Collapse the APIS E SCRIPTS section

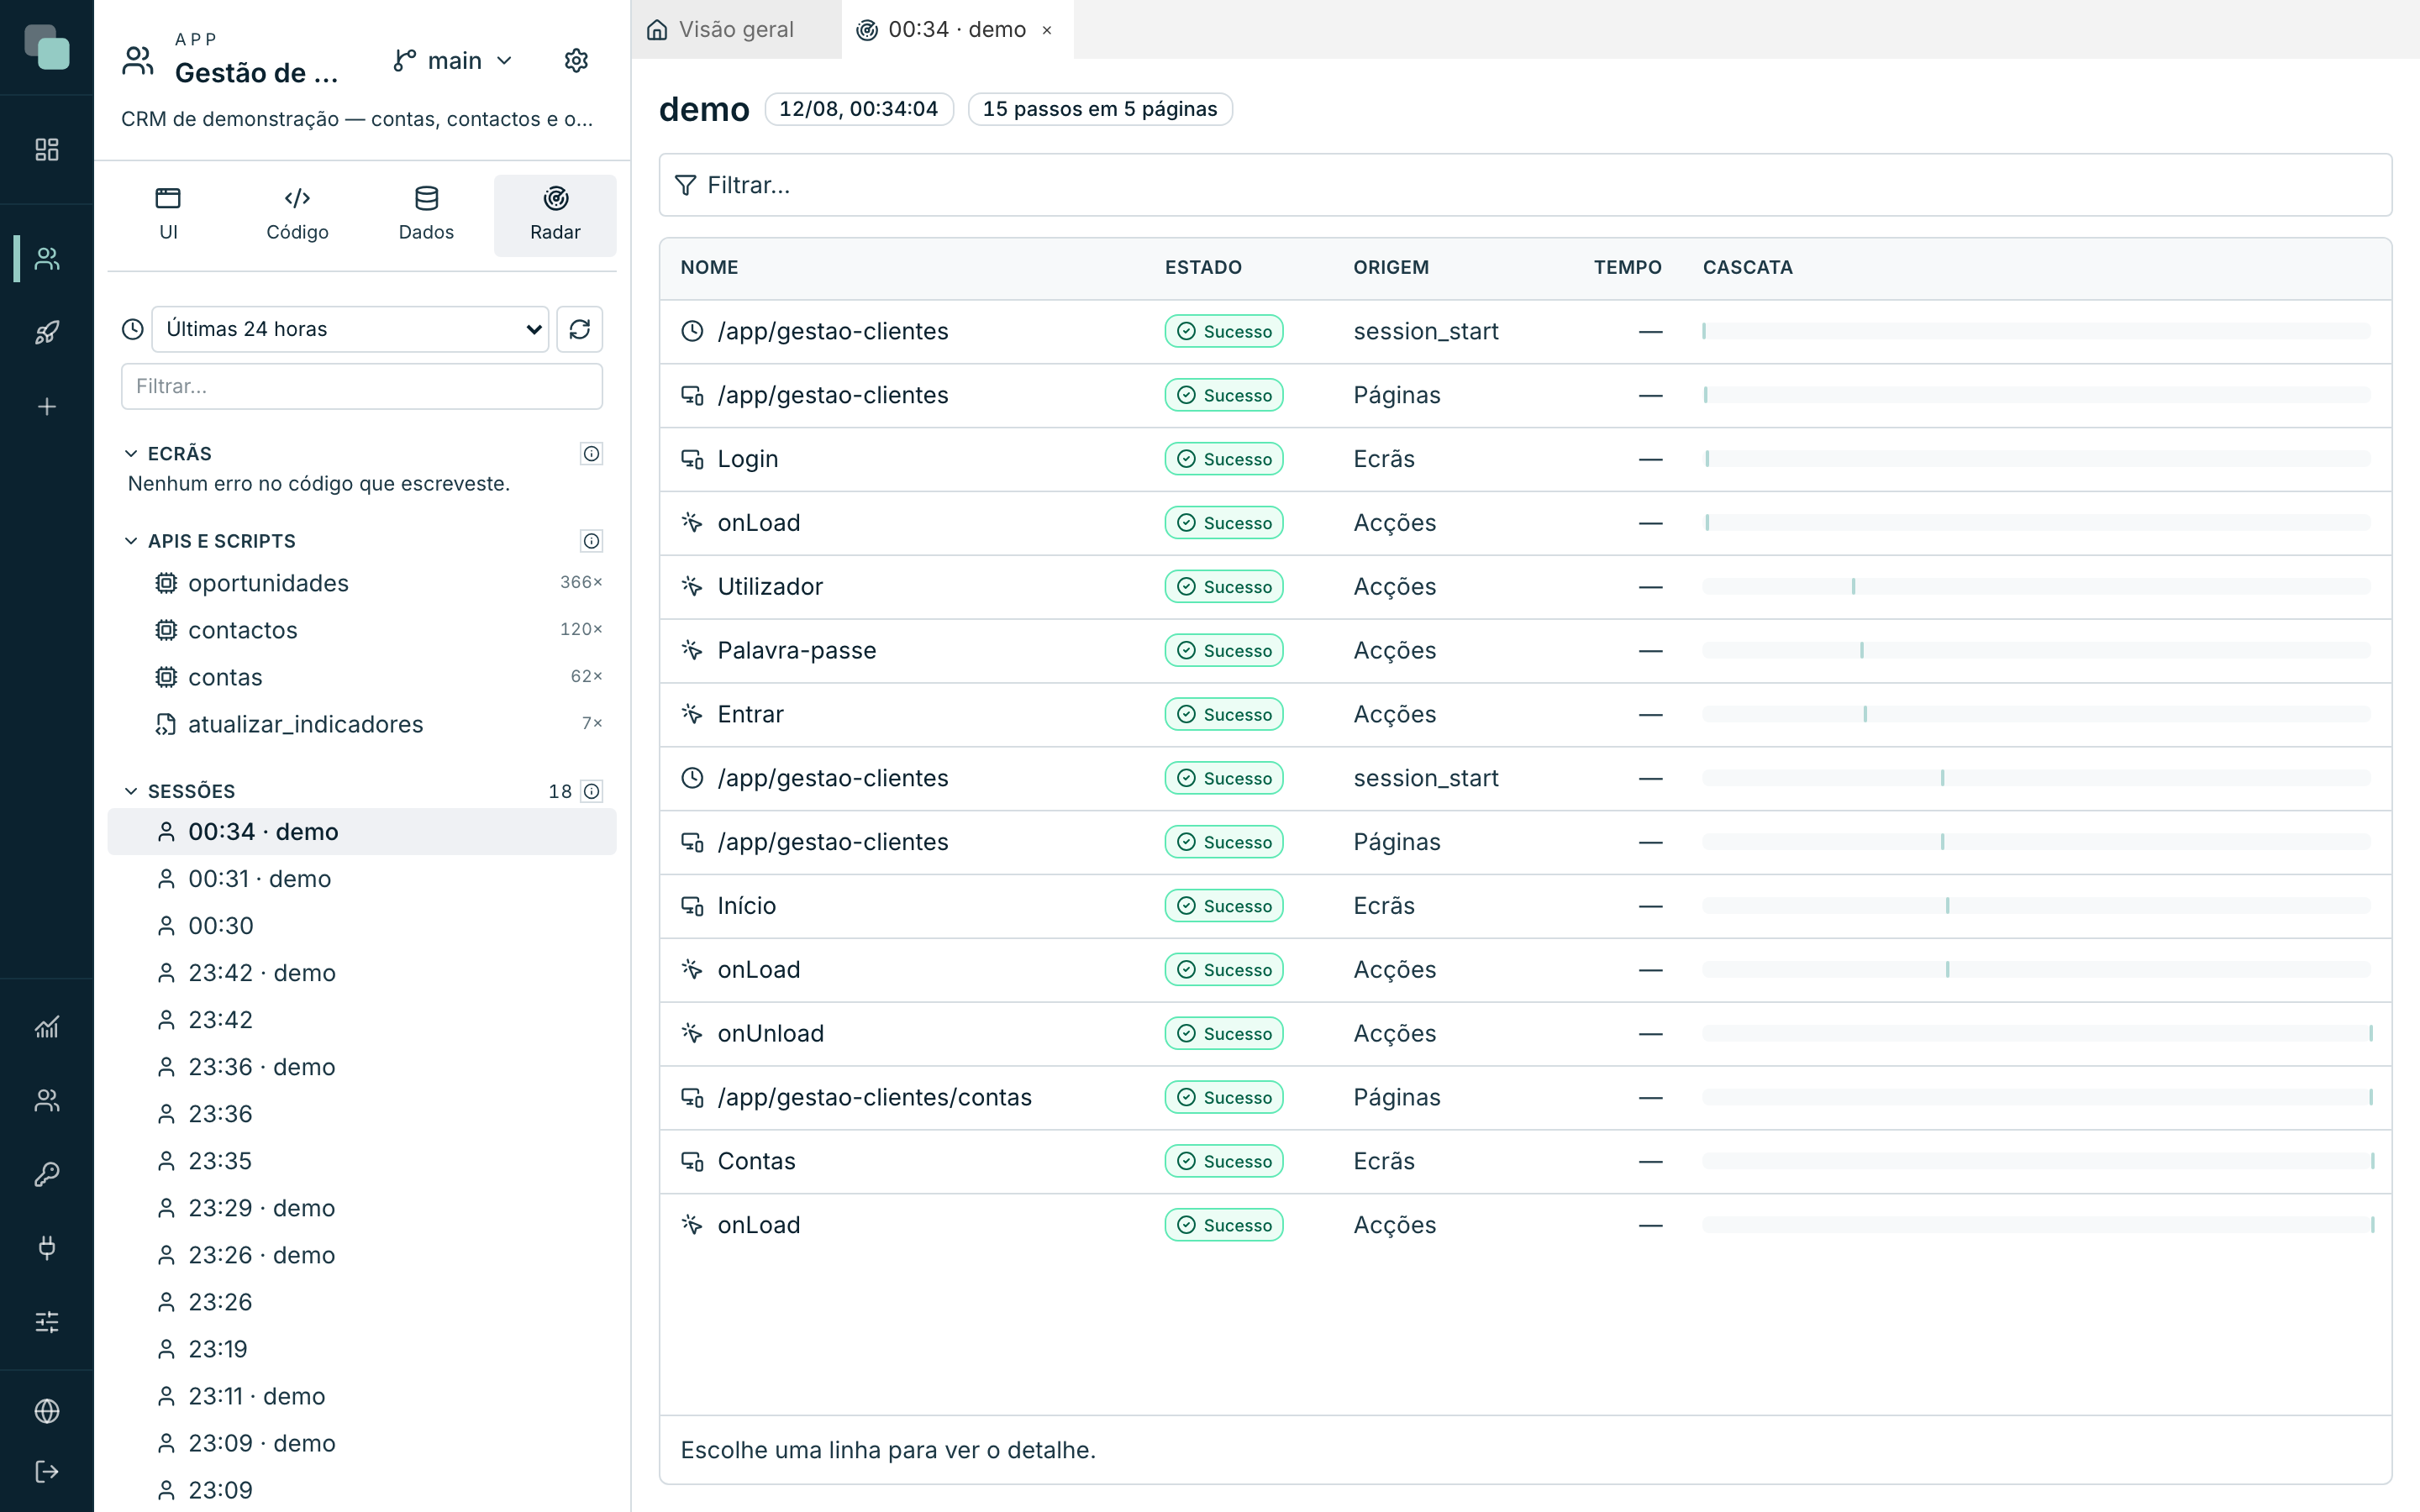pyautogui.click(x=131, y=541)
